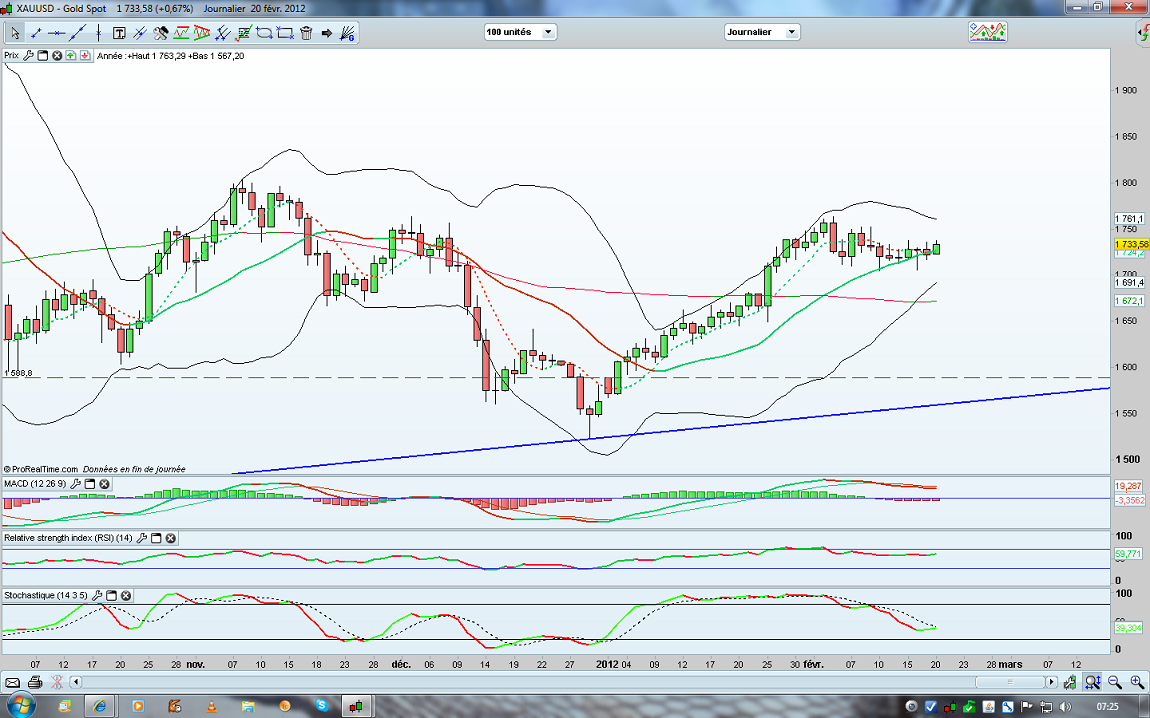Open the hammer and wrench tools icon
The width and height of the screenshot is (1150, 718).
pyautogui.click(x=161, y=33)
